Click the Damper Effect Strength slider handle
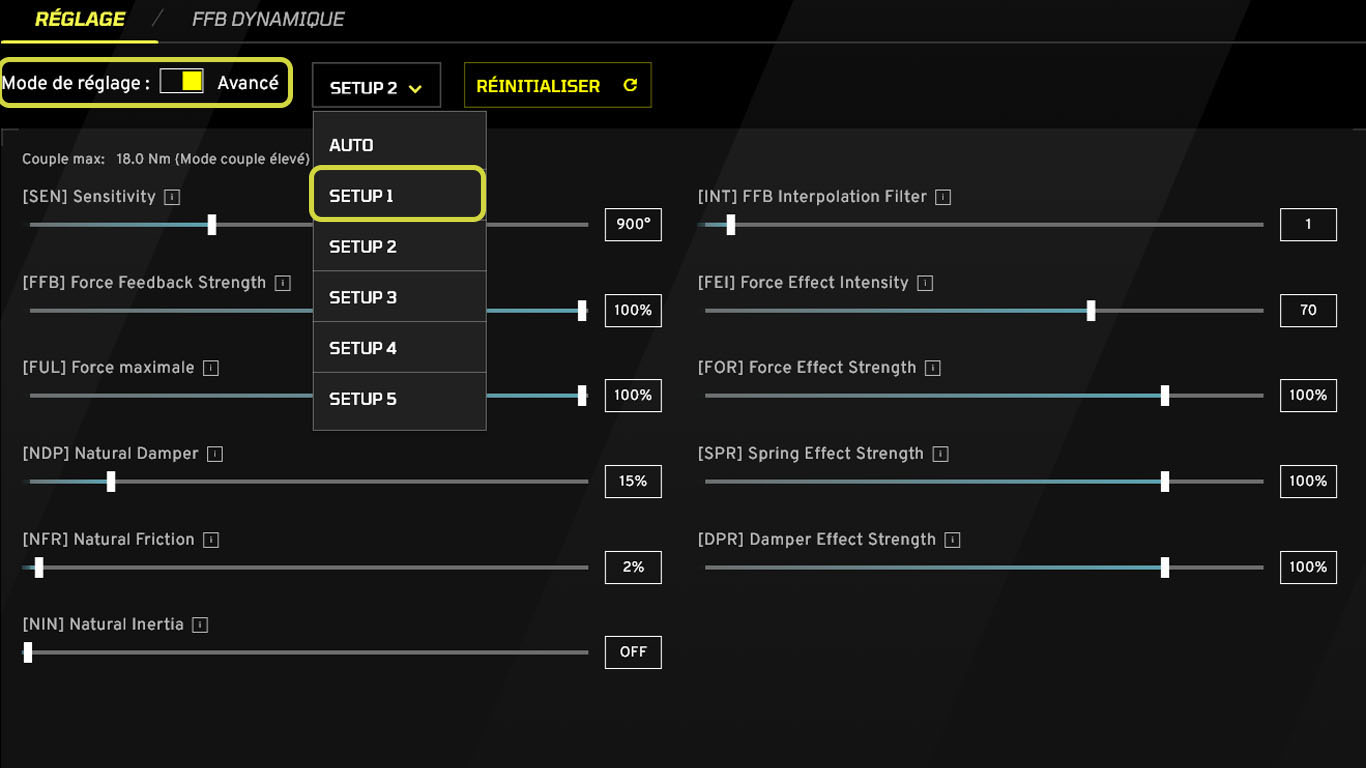Image resolution: width=1366 pixels, height=768 pixels. tap(1165, 567)
